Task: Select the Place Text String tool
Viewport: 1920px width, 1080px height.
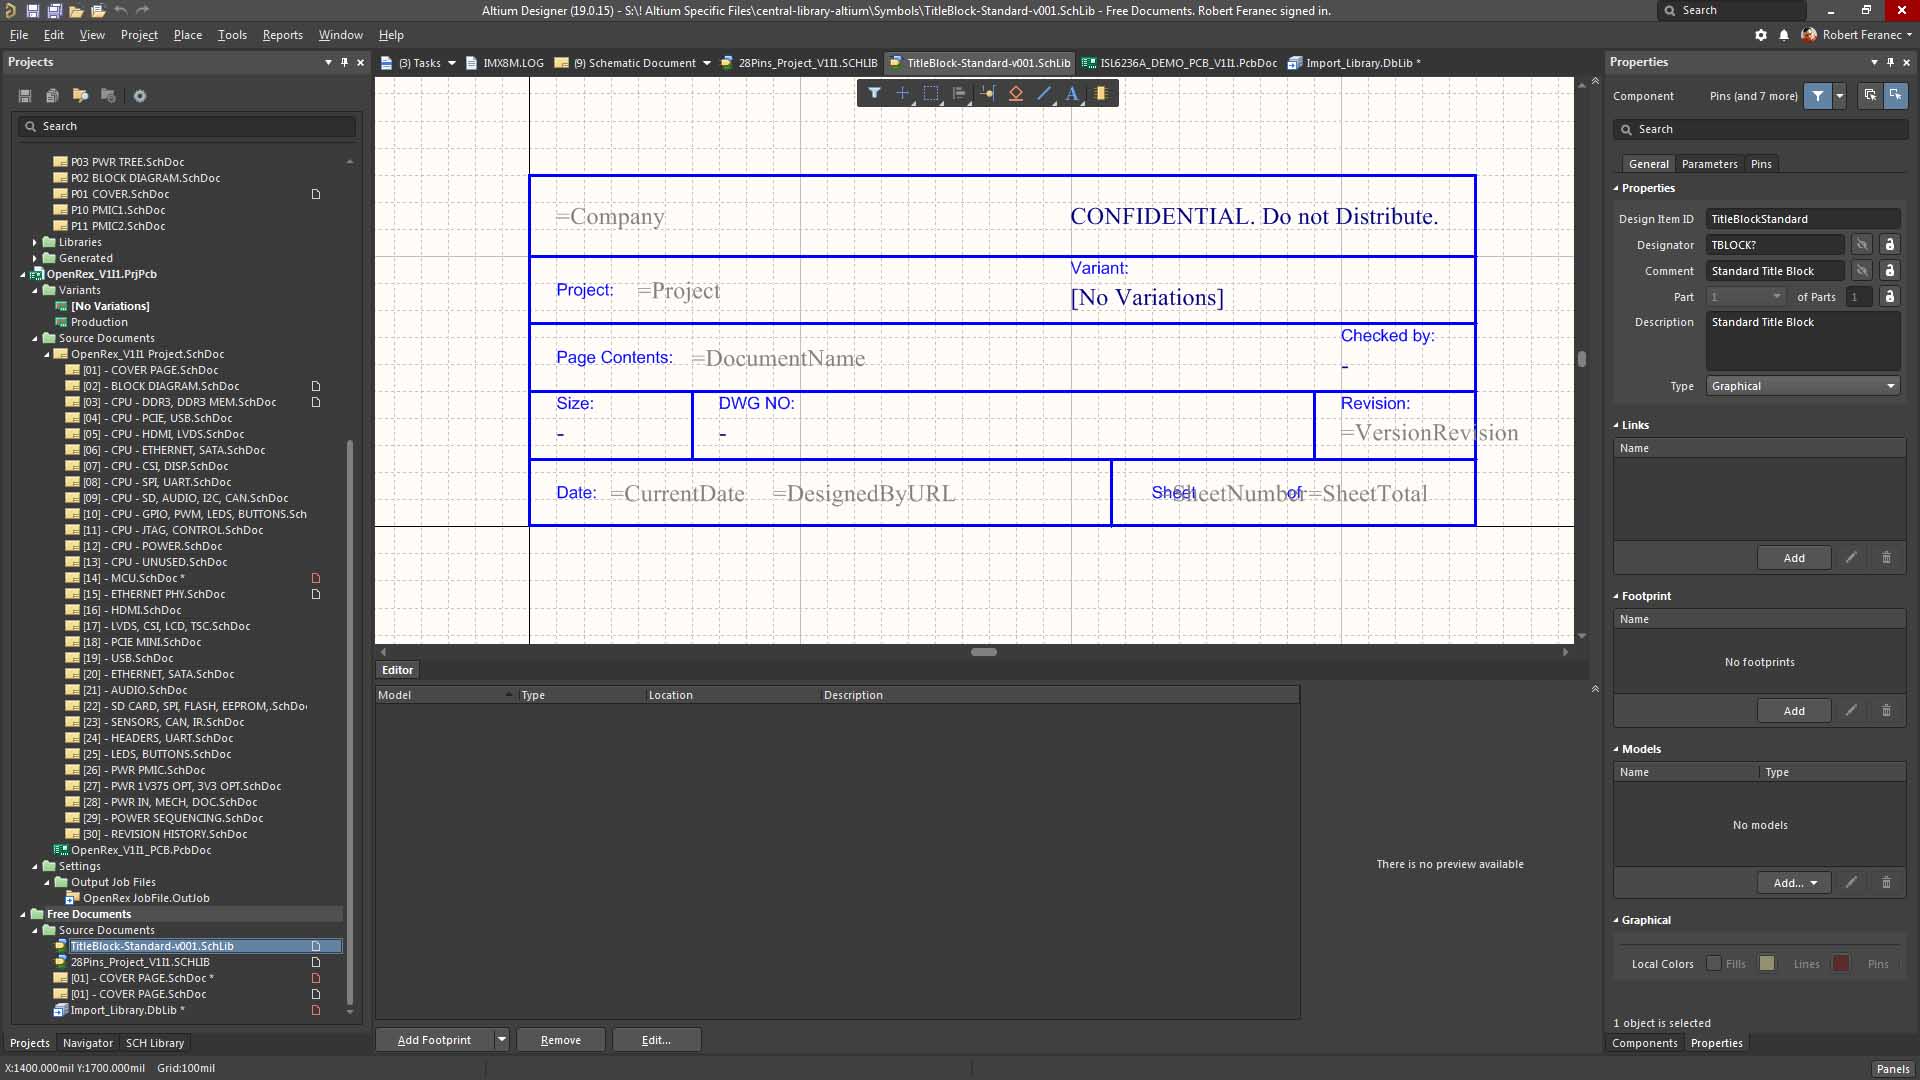Action: click(1072, 93)
